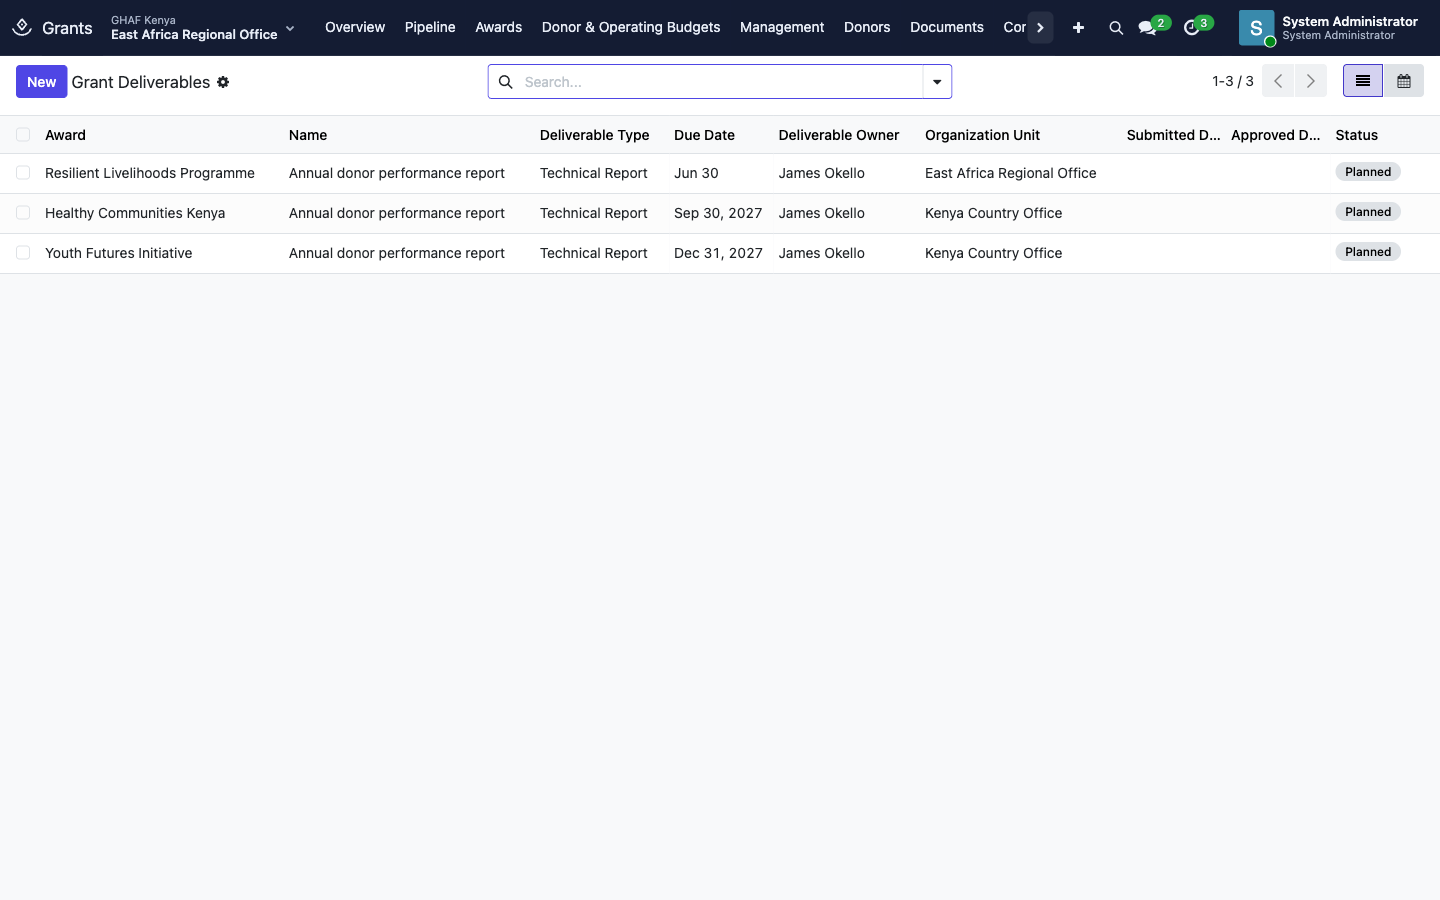The width and height of the screenshot is (1440, 900).
Task: Click the Sep 30, 2027 due date cell
Action: [x=718, y=213]
